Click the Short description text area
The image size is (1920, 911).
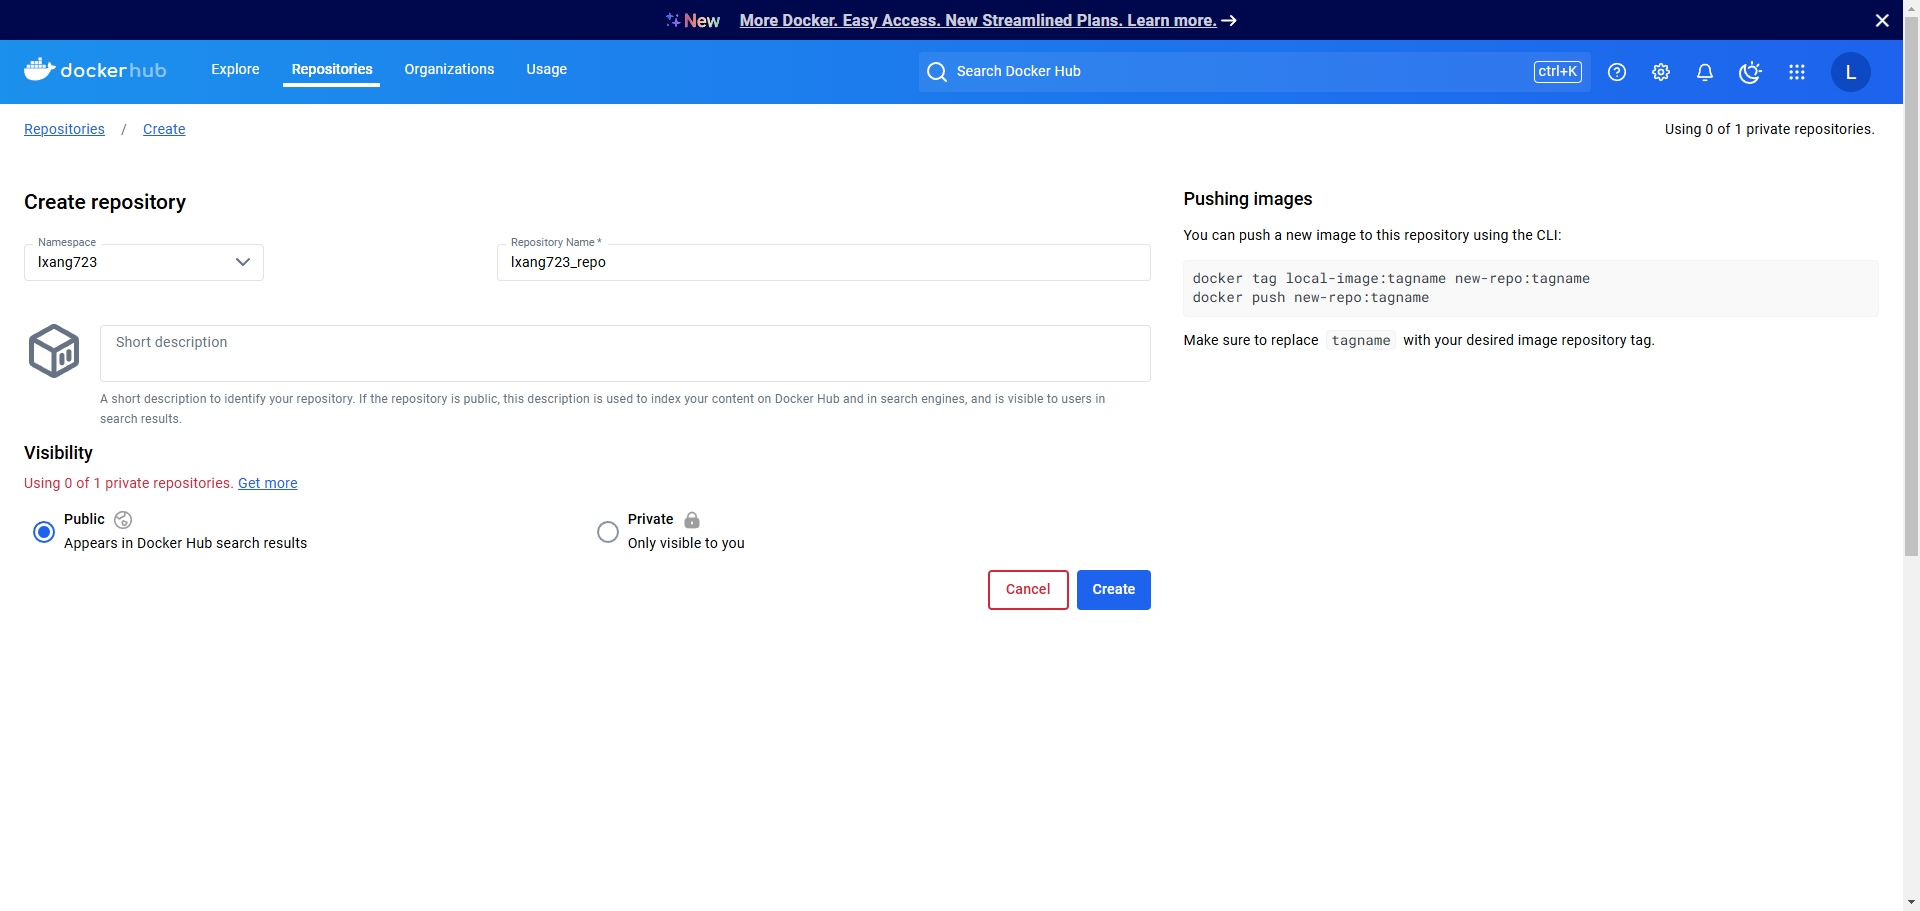click(x=625, y=353)
